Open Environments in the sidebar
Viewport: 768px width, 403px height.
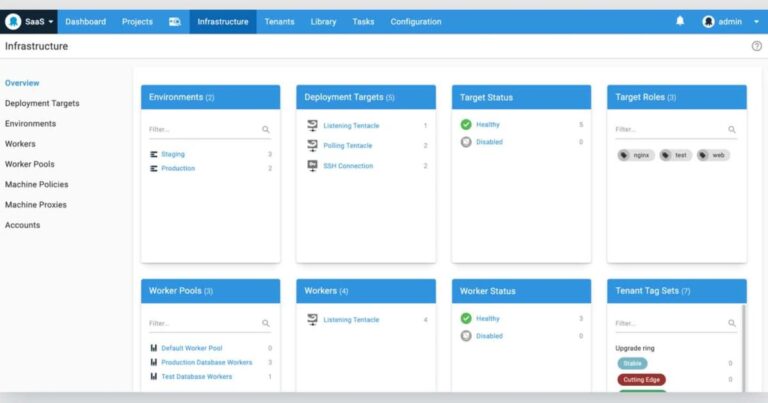[30, 123]
